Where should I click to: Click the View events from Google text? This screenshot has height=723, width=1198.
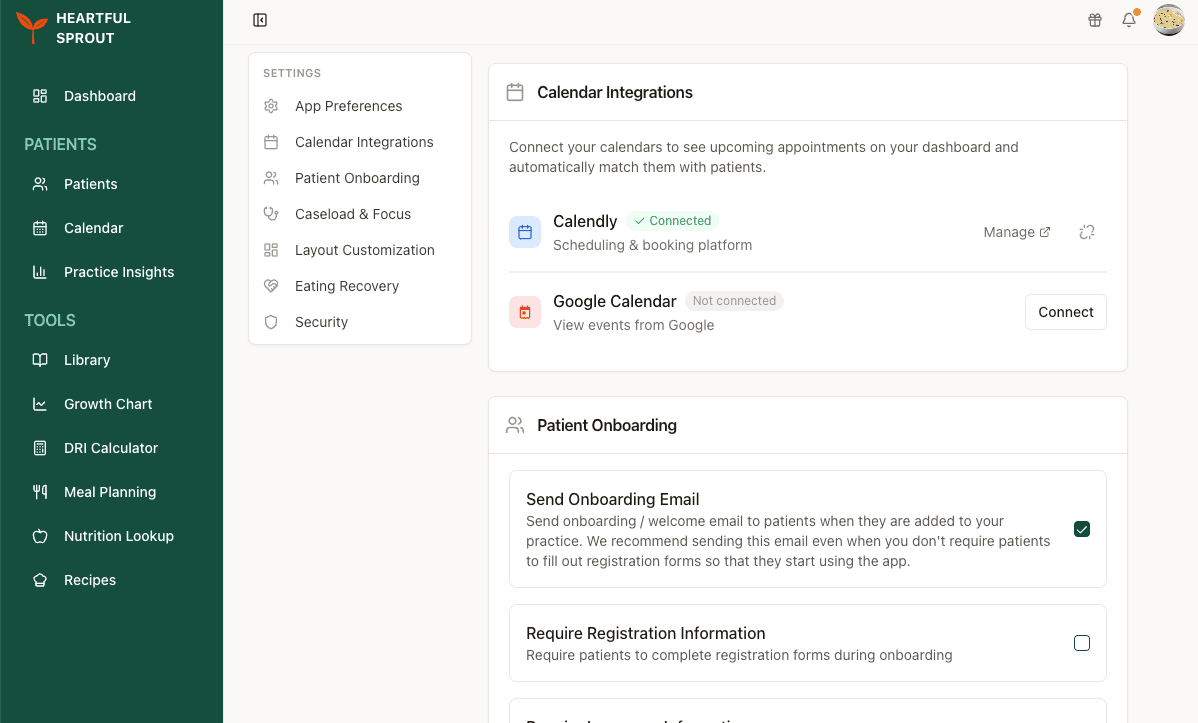pyautogui.click(x=633, y=326)
